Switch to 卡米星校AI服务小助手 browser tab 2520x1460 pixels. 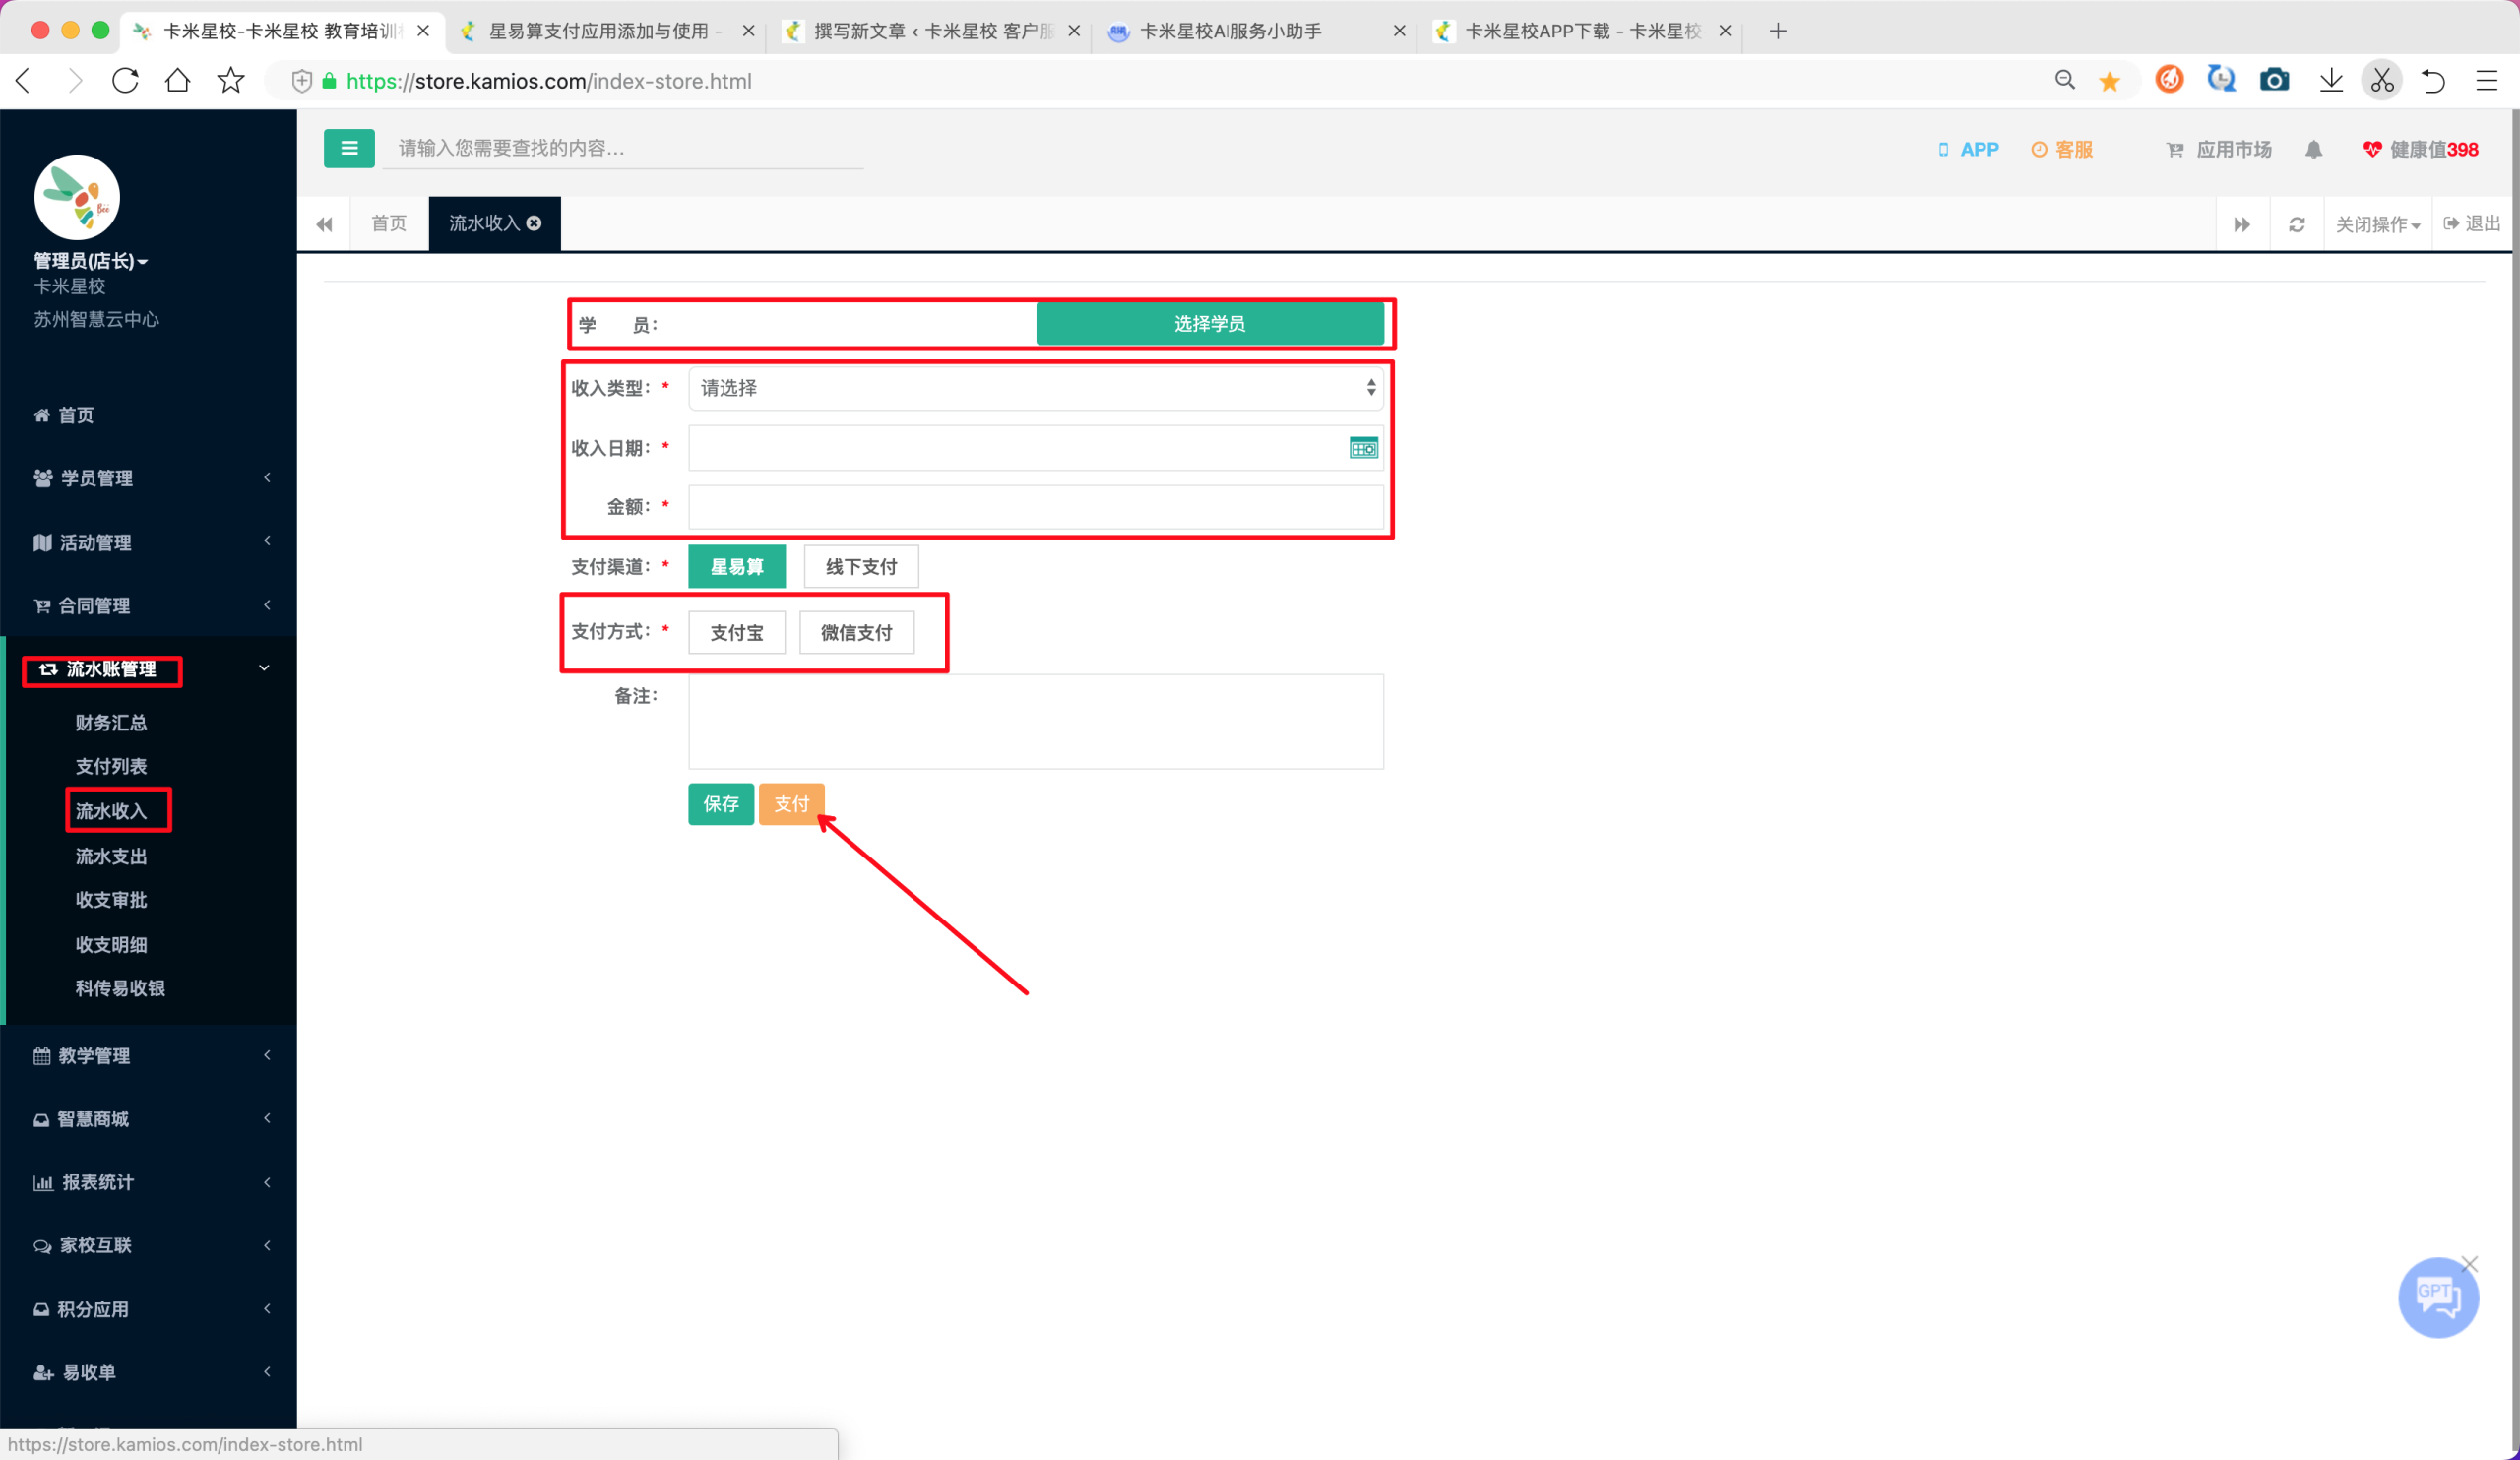click(1255, 31)
